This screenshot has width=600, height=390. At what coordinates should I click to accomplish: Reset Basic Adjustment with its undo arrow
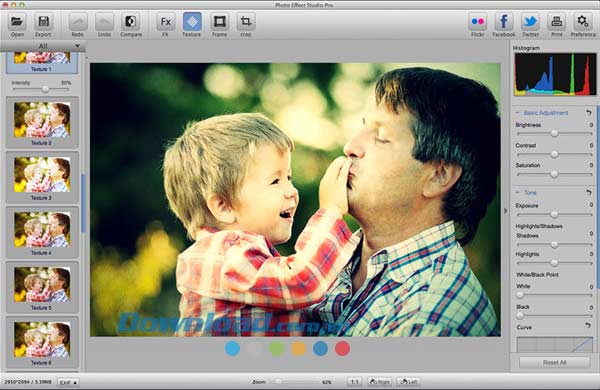tap(589, 113)
